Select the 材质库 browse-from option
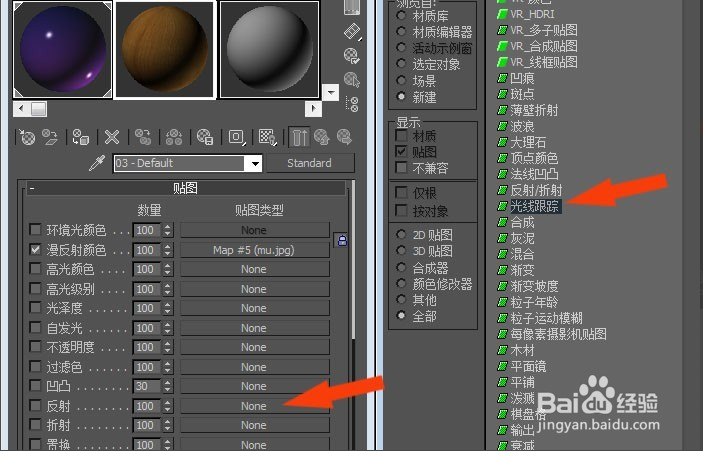The height and width of the screenshot is (451, 703). pos(401,15)
